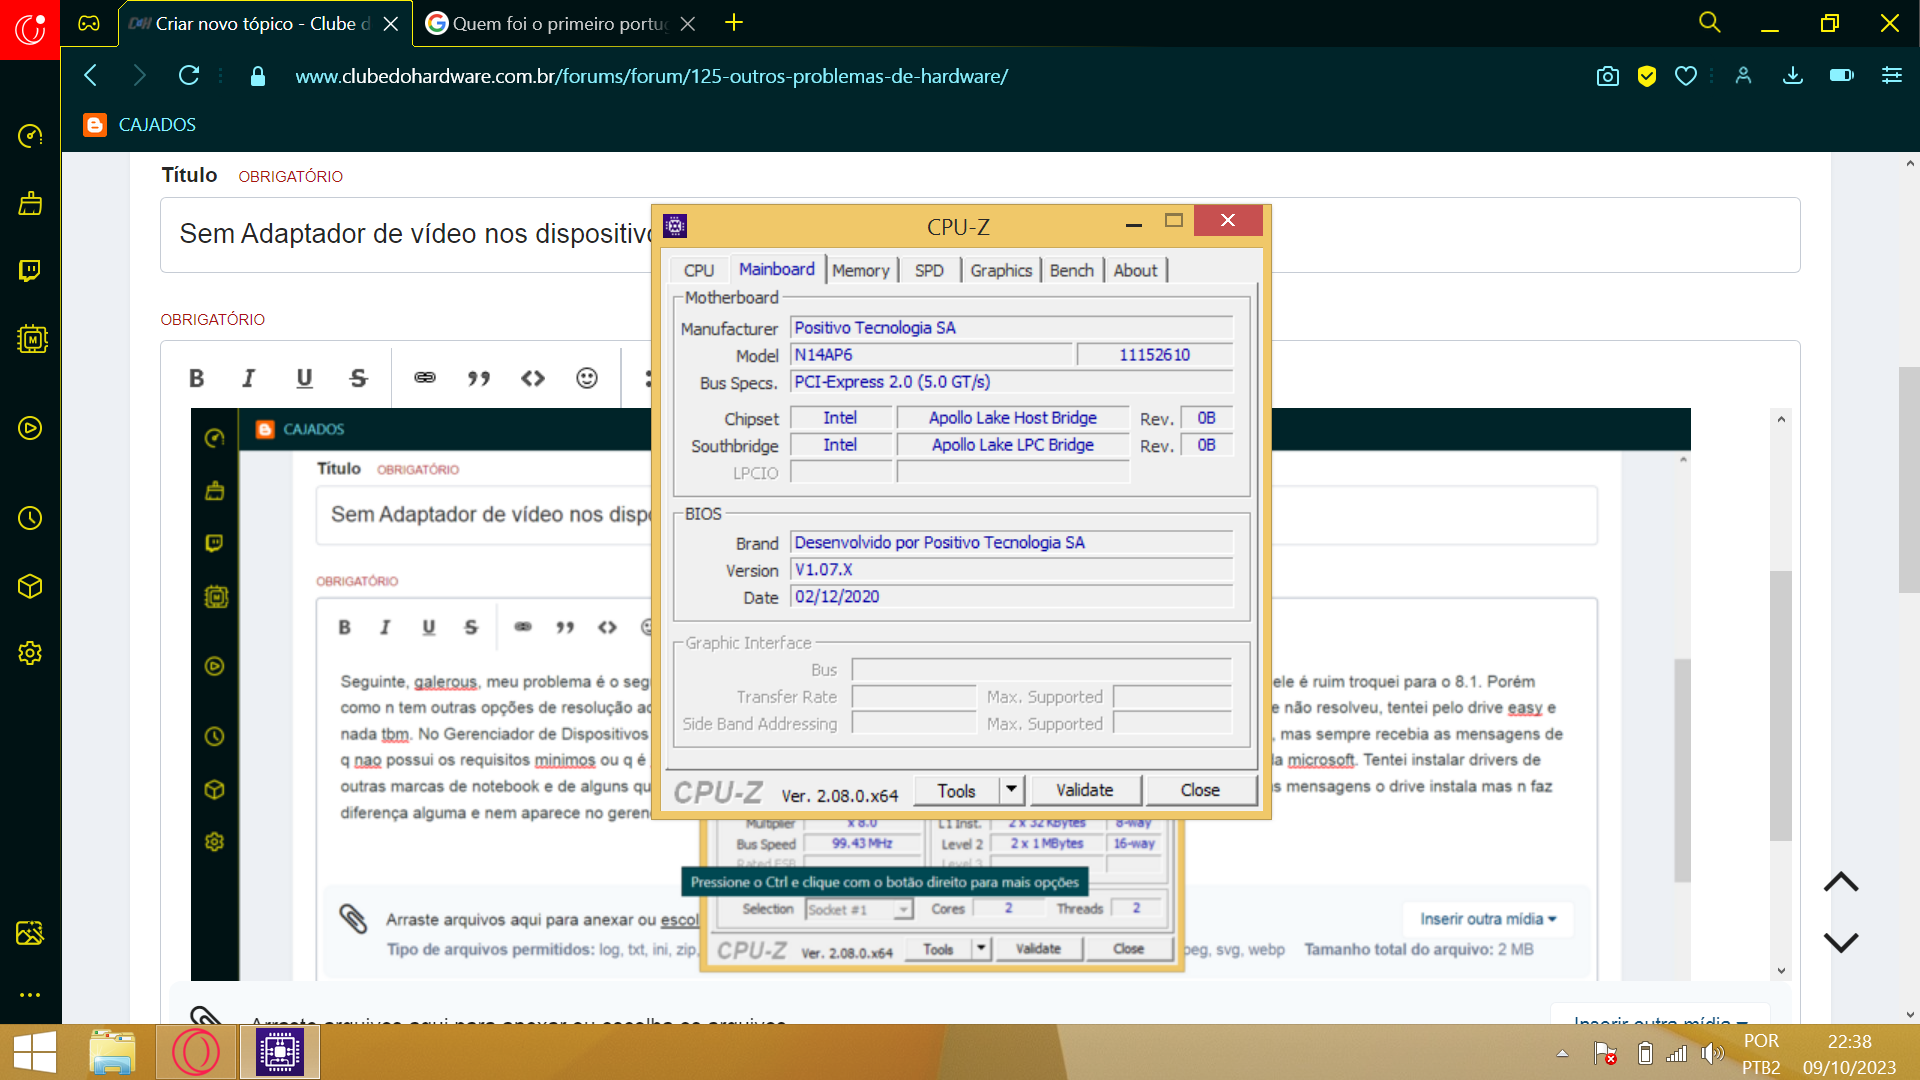Open Easy Setup sliders icon
The width and height of the screenshot is (1920, 1080).
1892,76
